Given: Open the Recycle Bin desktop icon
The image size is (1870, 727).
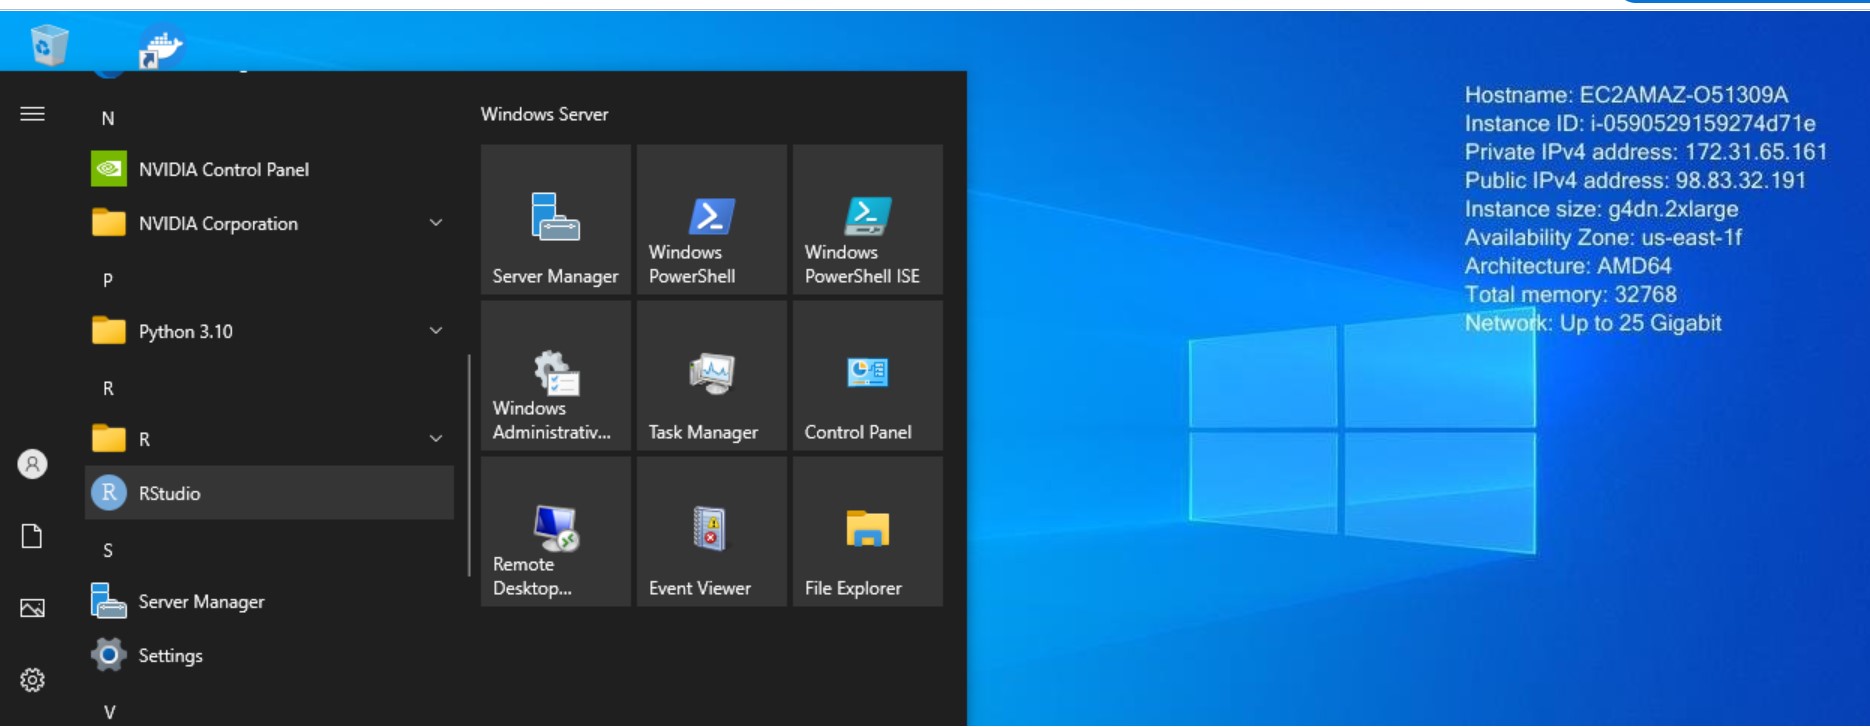Looking at the screenshot, I should pyautogui.click(x=49, y=45).
